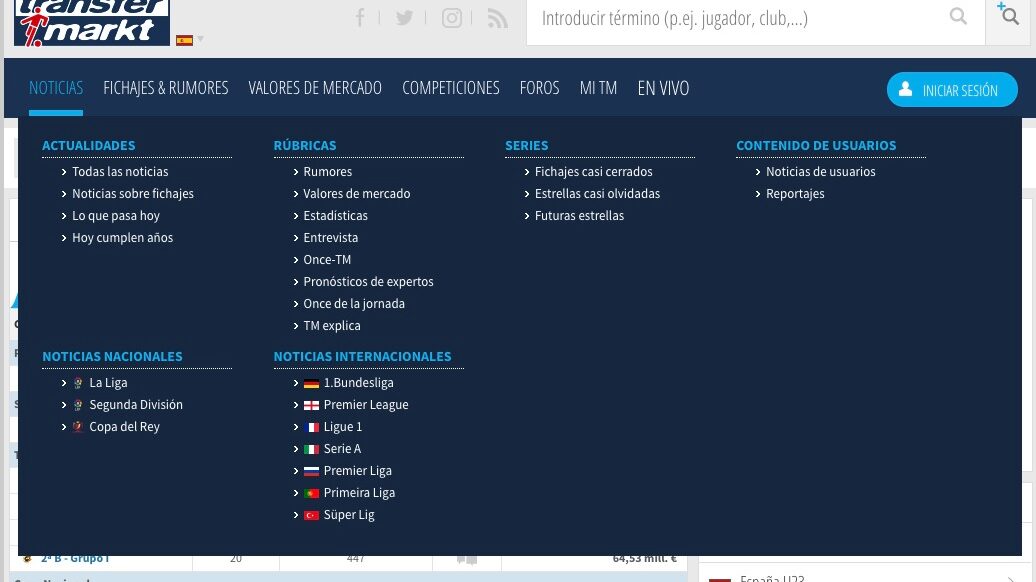This screenshot has width=1036, height=582.
Task: Select the En Vivo menu item
Action: pyautogui.click(x=663, y=88)
